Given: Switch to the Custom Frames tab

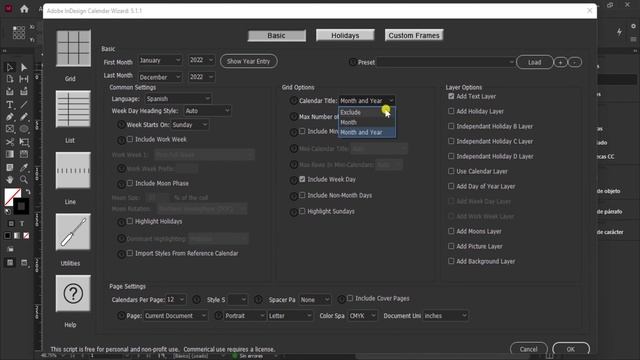Looking at the screenshot, I should coord(414,36).
